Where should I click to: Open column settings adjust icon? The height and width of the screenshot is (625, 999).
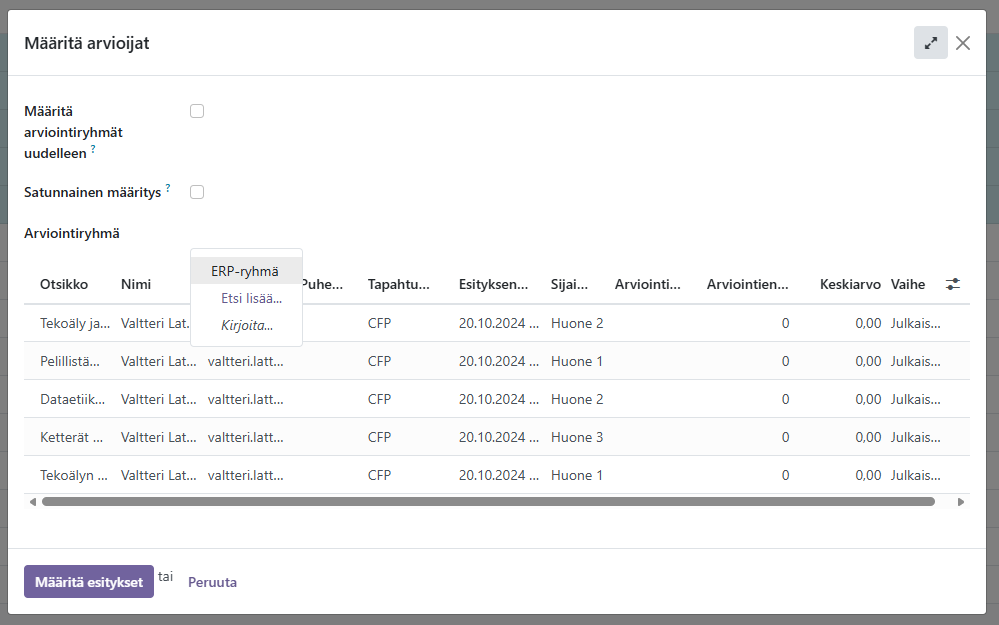pyautogui.click(x=952, y=284)
